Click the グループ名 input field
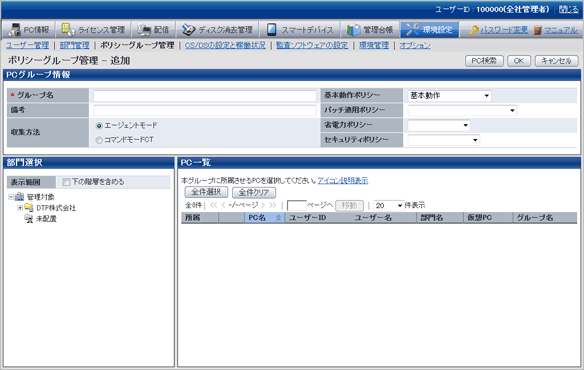The height and width of the screenshot is (370, 584). pos(205,96)
